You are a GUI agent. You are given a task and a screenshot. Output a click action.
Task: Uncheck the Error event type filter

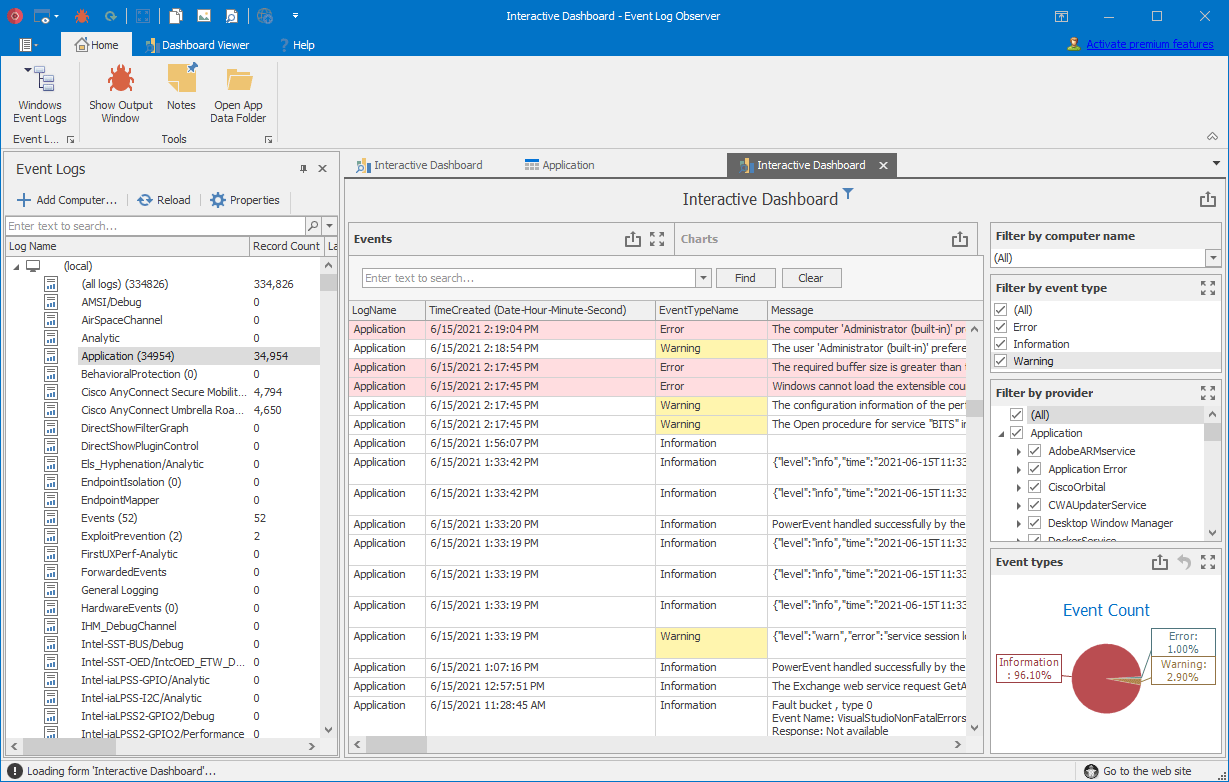tap(1001, 327)
